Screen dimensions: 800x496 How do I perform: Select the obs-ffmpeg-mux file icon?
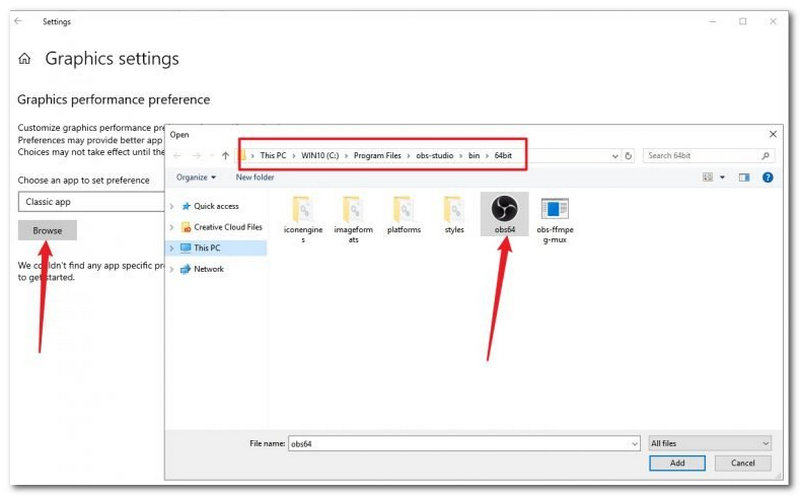coord(555,209)
